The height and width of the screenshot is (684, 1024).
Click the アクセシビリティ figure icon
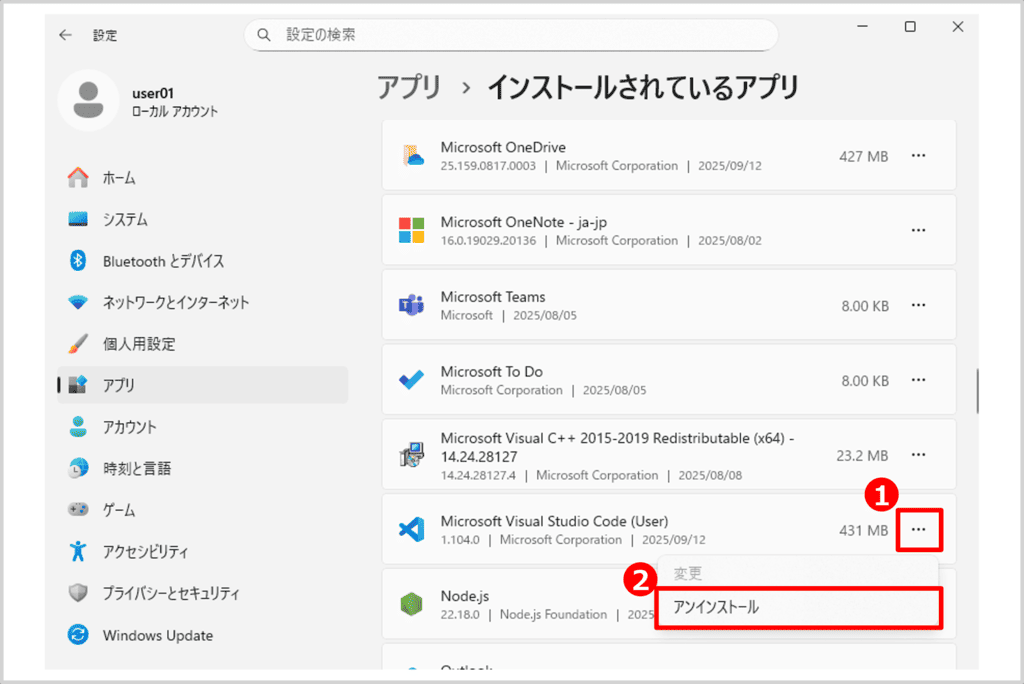pos(78,551)
